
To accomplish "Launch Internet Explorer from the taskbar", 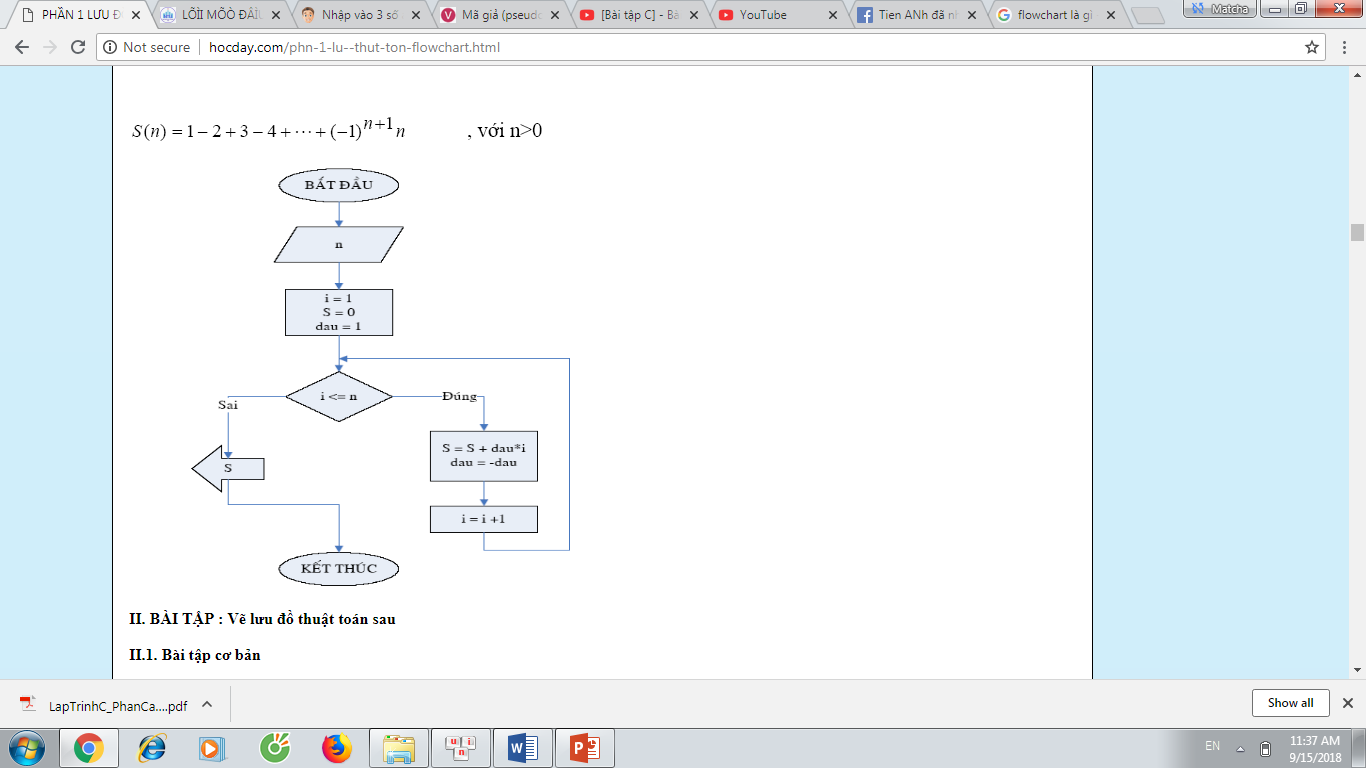I will pos(152,748).
